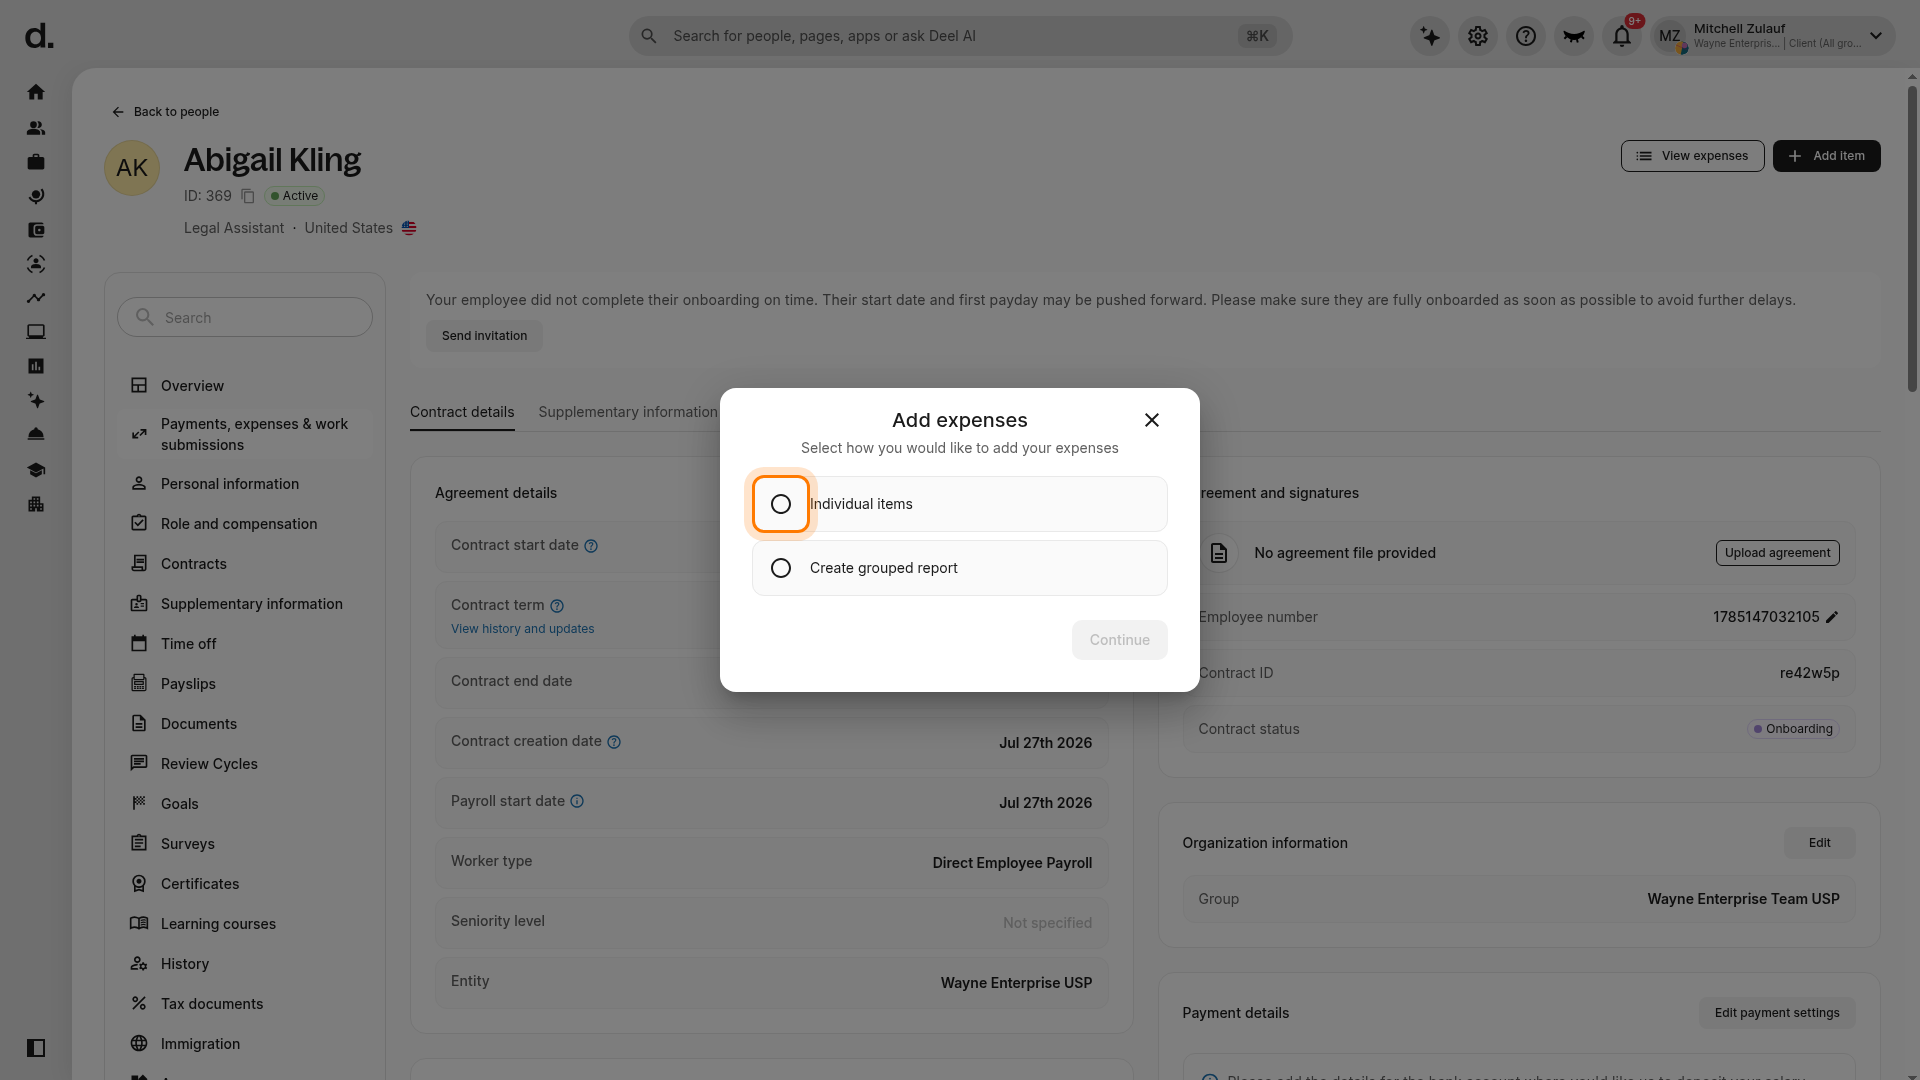Go back to people

coord(165,112)
